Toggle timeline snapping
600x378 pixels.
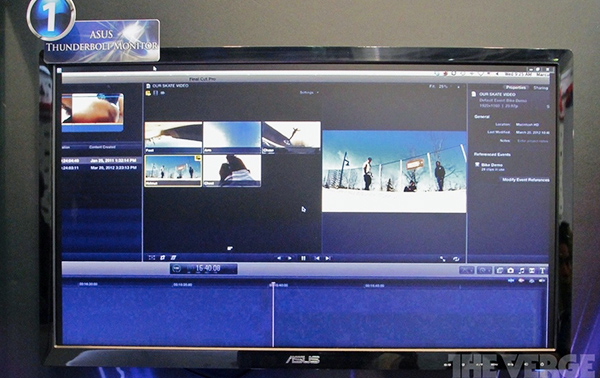coord(542,281)
